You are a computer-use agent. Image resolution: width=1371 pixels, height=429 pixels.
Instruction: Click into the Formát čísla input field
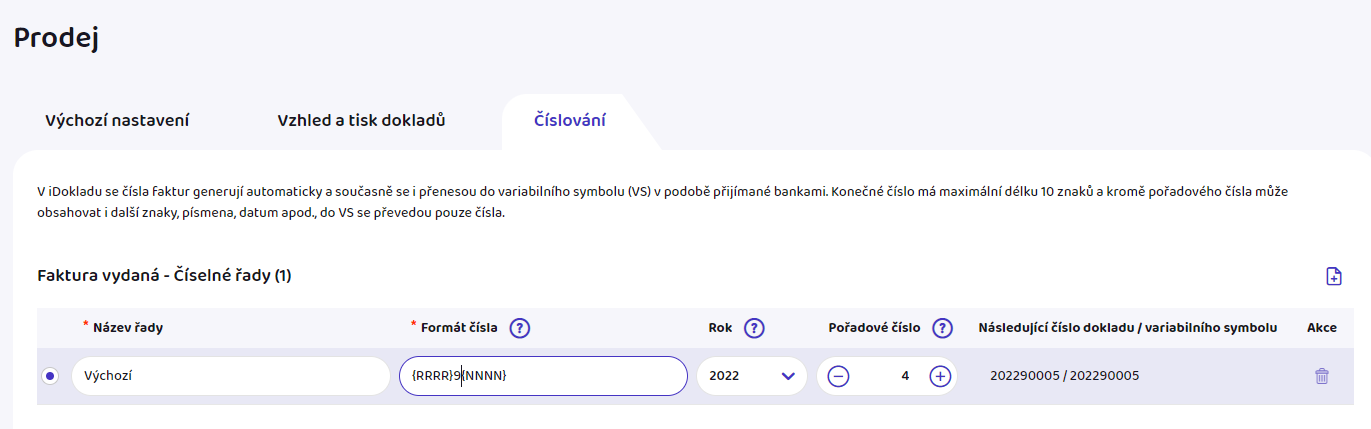pos(543,376)
